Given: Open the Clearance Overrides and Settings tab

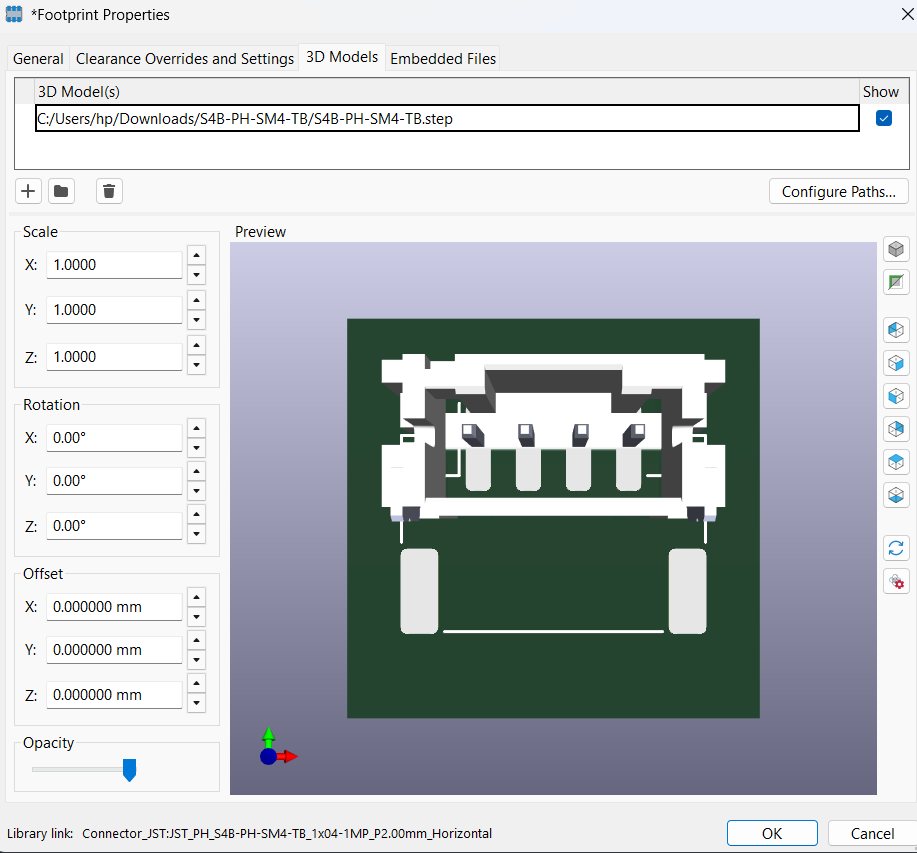Looking at the screenshot, I should click(x=184, y=58).
